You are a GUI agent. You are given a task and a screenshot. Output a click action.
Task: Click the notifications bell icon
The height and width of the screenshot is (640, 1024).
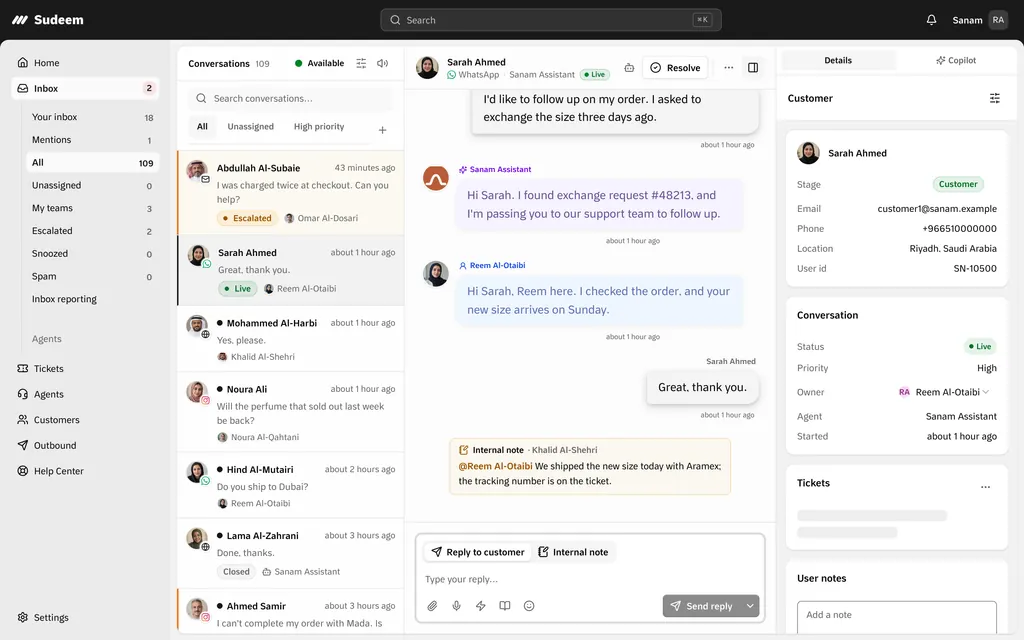point(931,20)
